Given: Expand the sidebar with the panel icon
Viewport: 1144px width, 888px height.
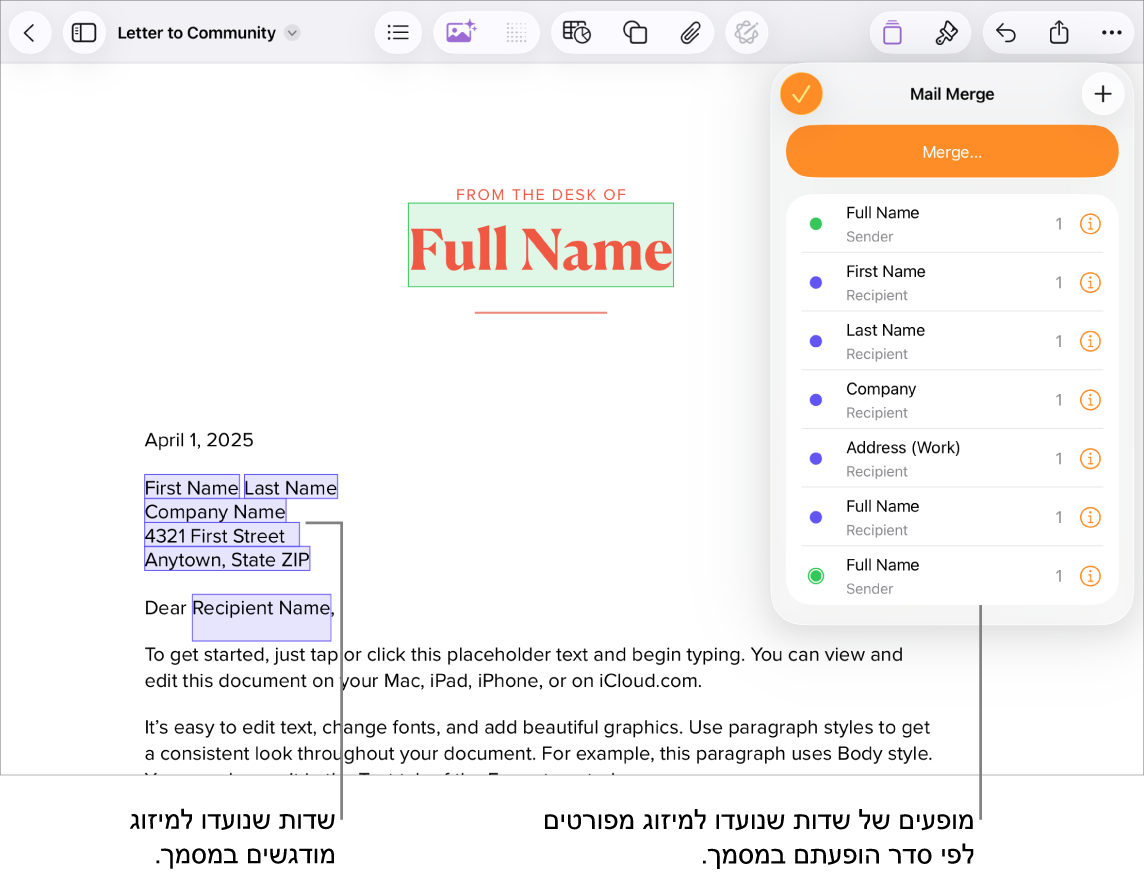Looking at the screenshot, I should (84, 32).
